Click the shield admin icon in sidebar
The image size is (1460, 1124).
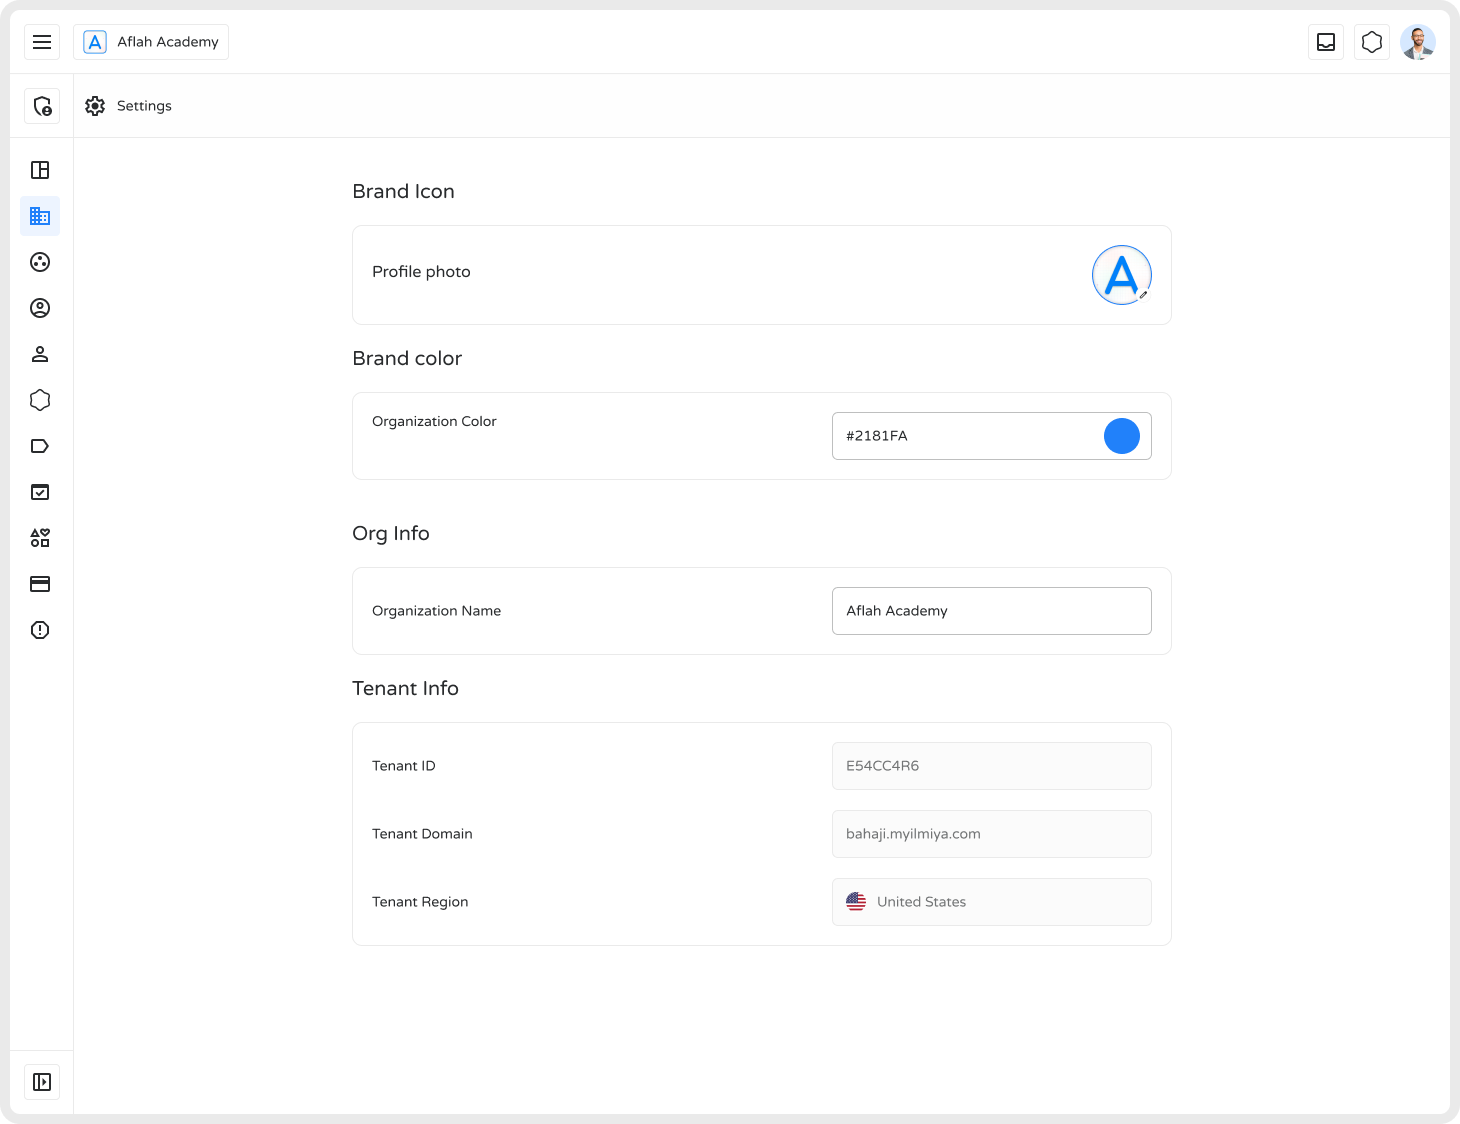tap(42, 106)
